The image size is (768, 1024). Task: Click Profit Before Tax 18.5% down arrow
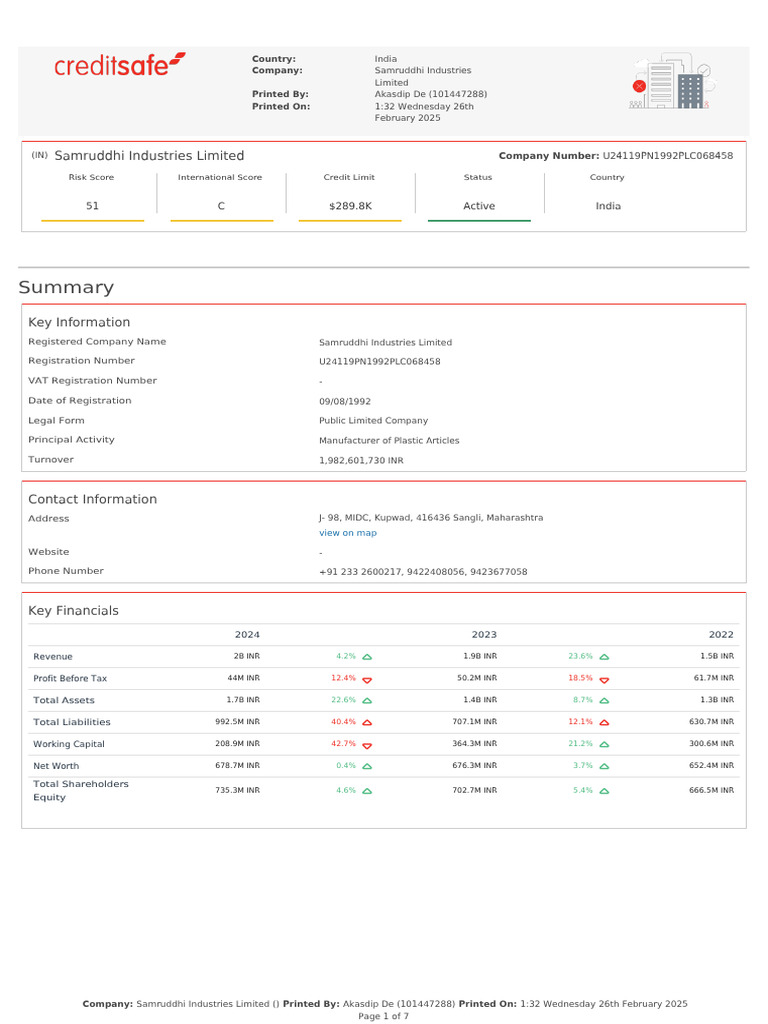(604, 679)
